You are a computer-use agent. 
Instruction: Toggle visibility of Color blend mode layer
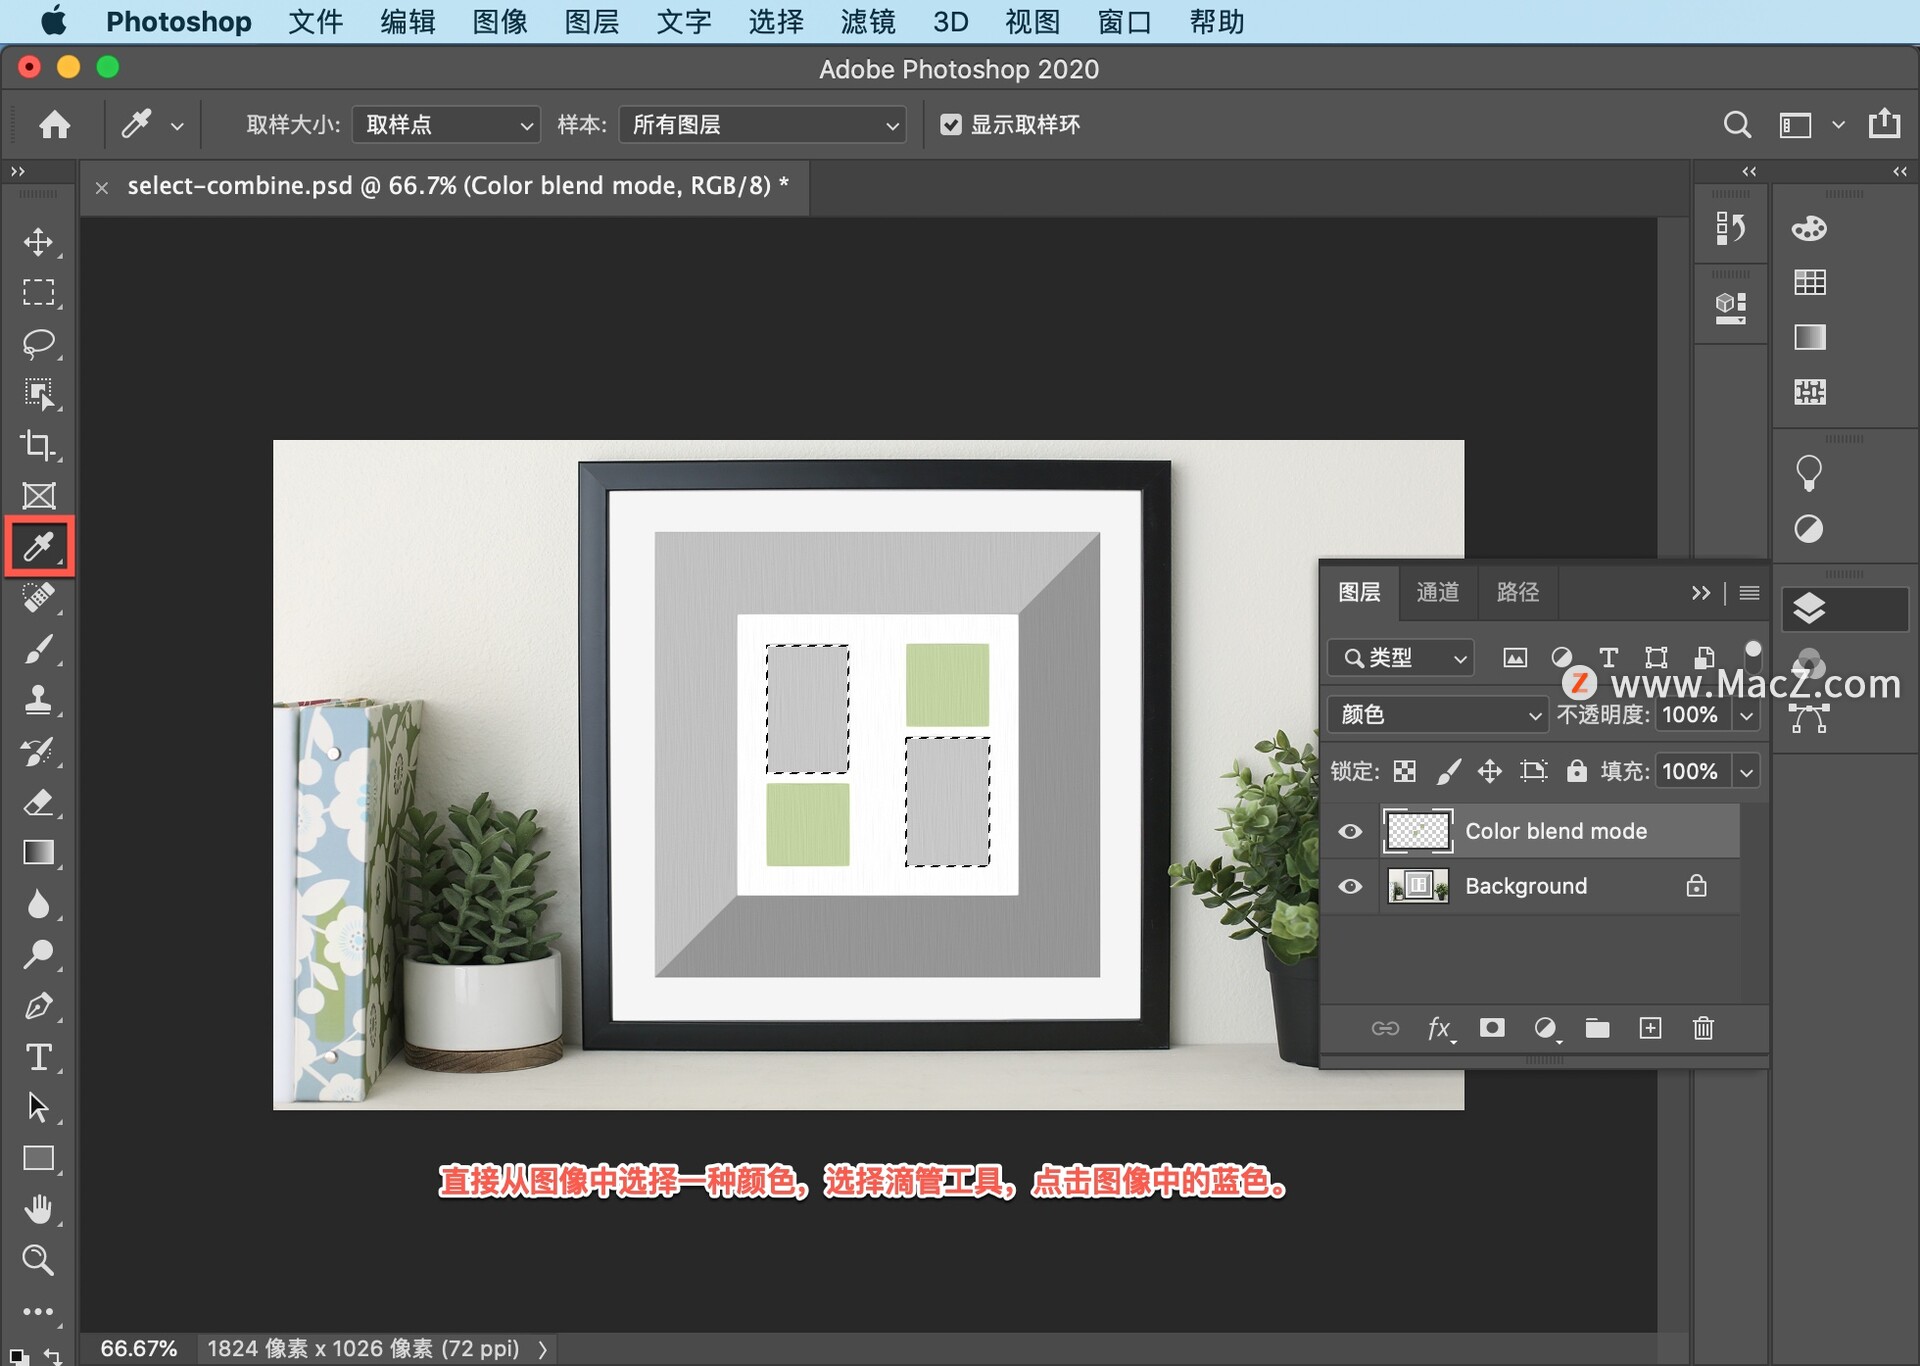[x=1352, y=828]
